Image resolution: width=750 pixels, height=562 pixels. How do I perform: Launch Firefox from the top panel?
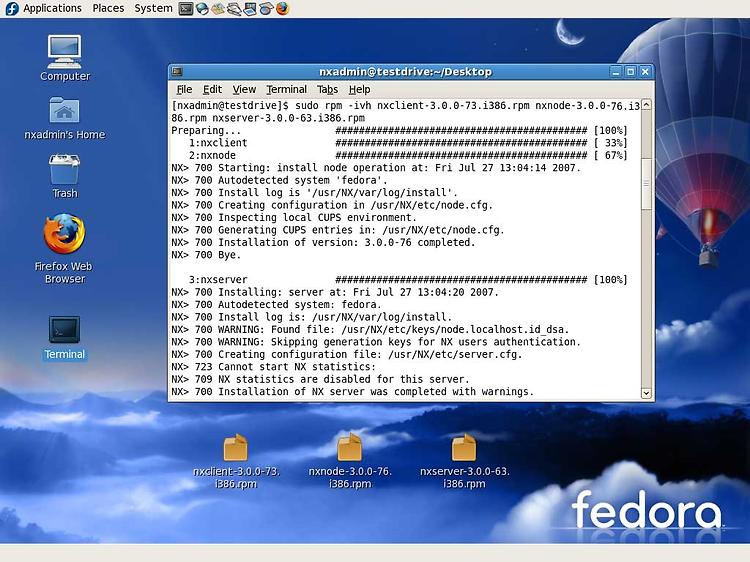click(283, 9)
